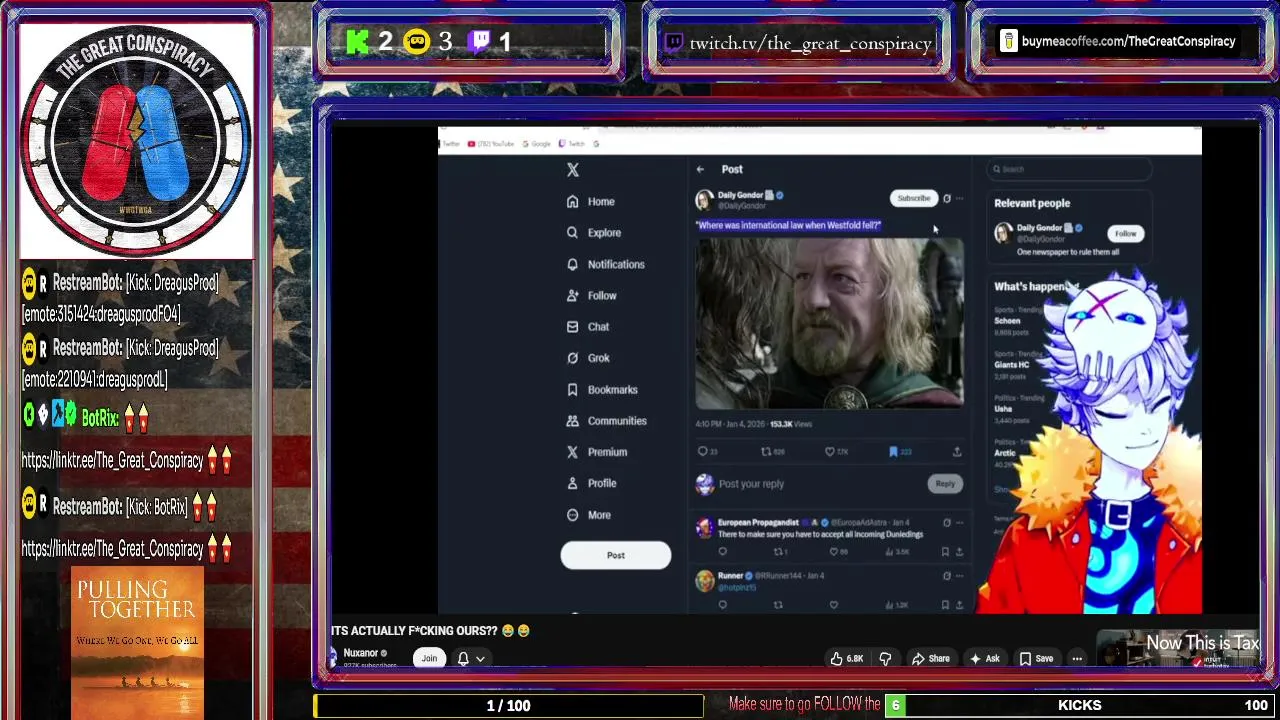Open the Home page in X sidebar

point(590,202)
